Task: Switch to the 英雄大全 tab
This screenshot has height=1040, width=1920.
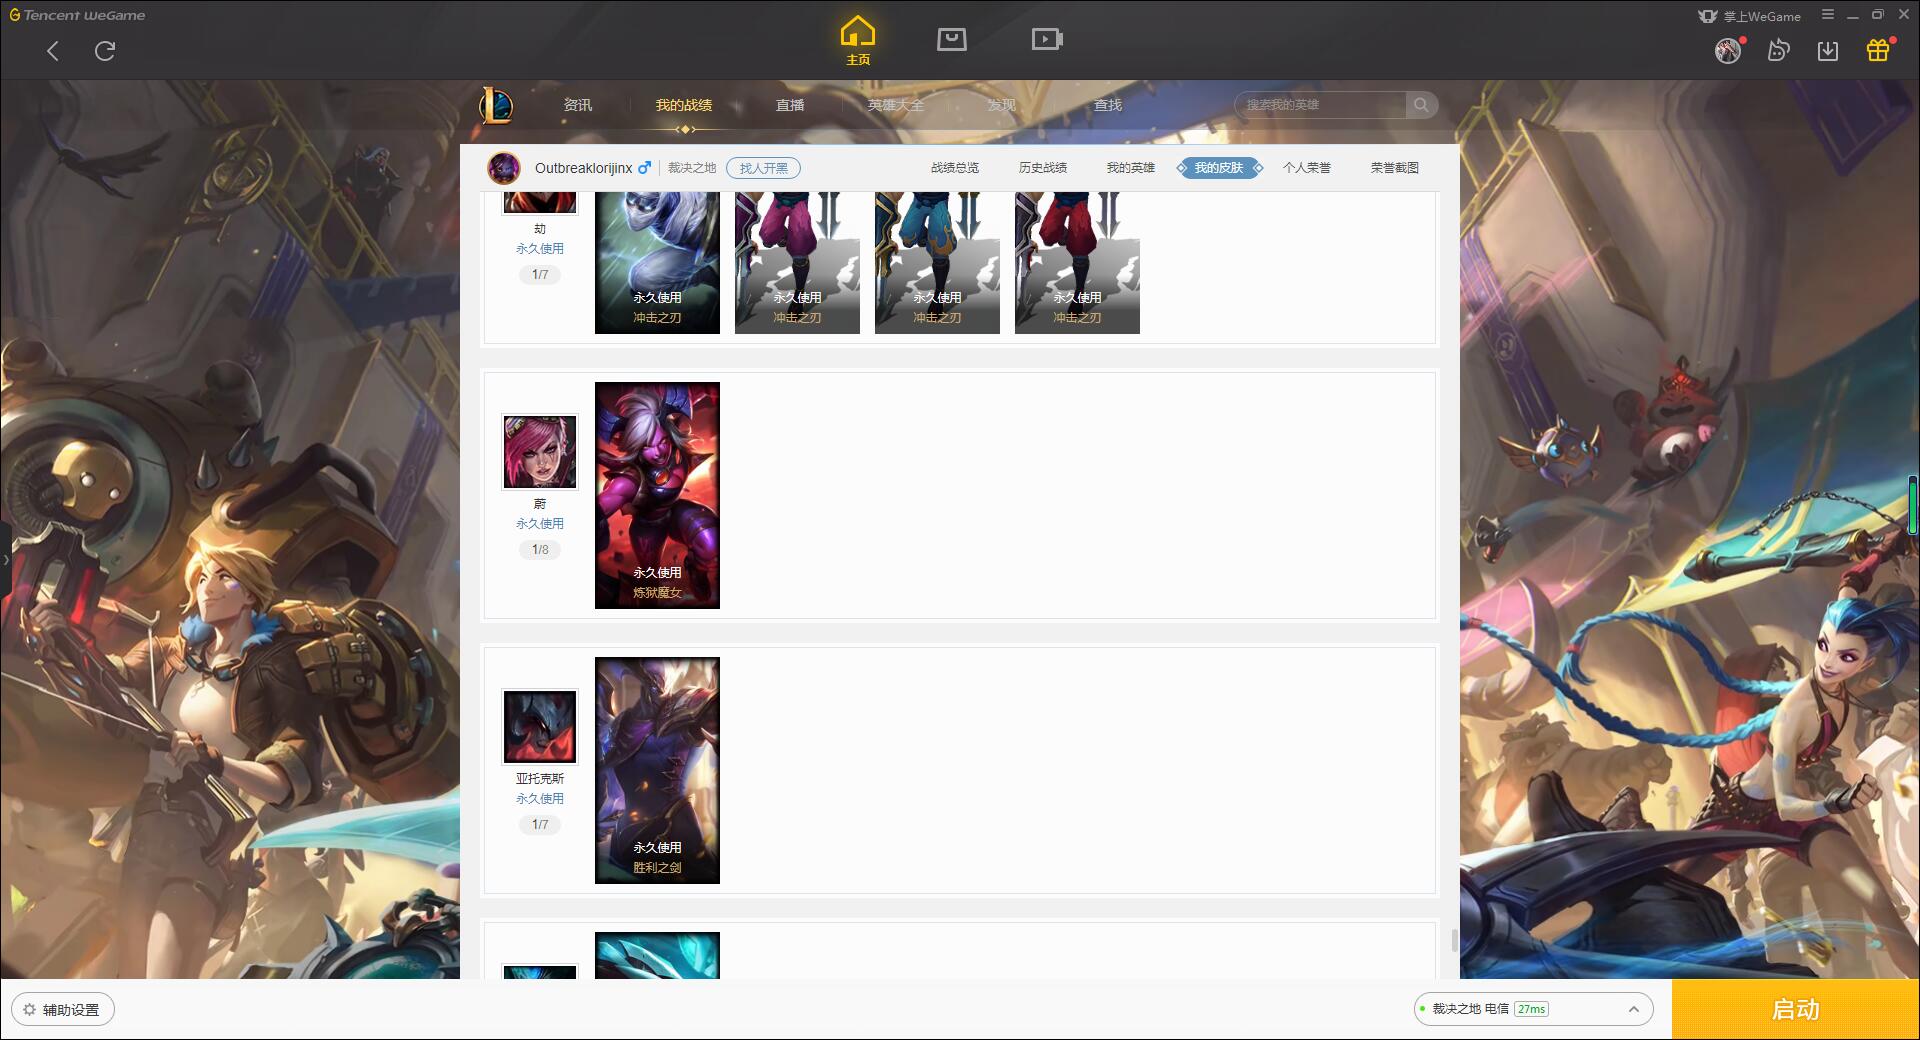Action: [896, 105]
